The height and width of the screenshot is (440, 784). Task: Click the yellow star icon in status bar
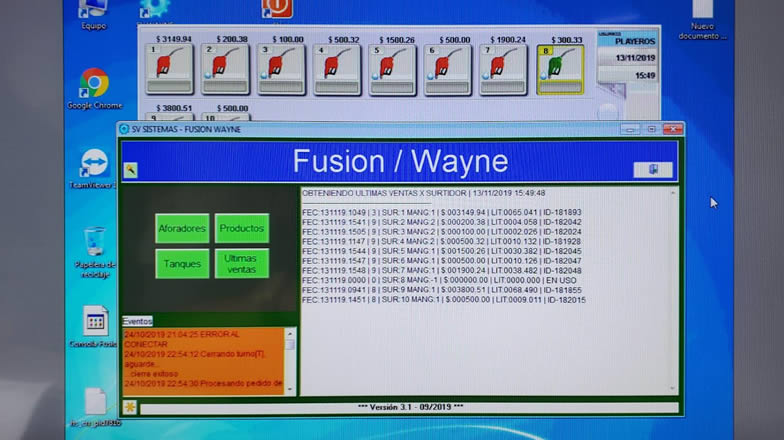point(130,407)
